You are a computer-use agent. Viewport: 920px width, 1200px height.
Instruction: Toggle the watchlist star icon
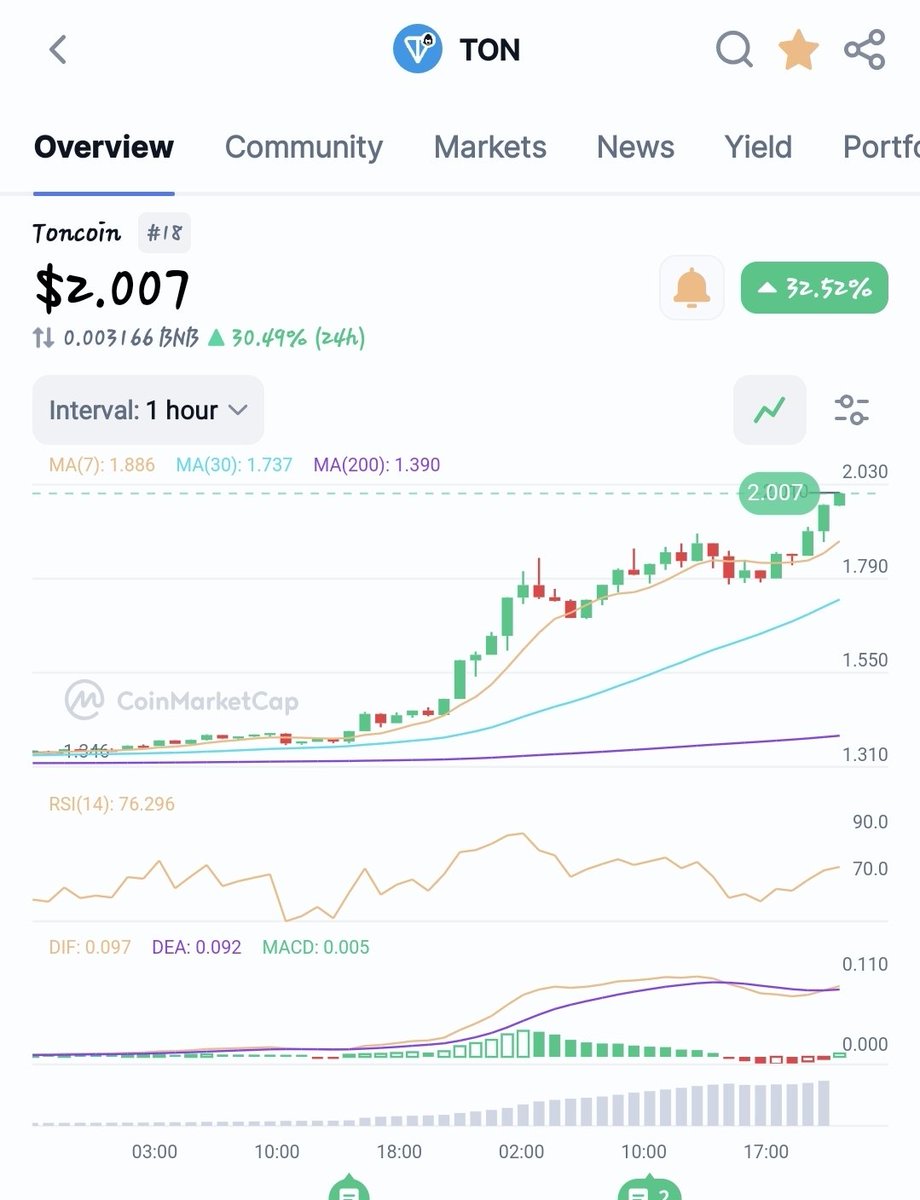(x=799, y=50)
